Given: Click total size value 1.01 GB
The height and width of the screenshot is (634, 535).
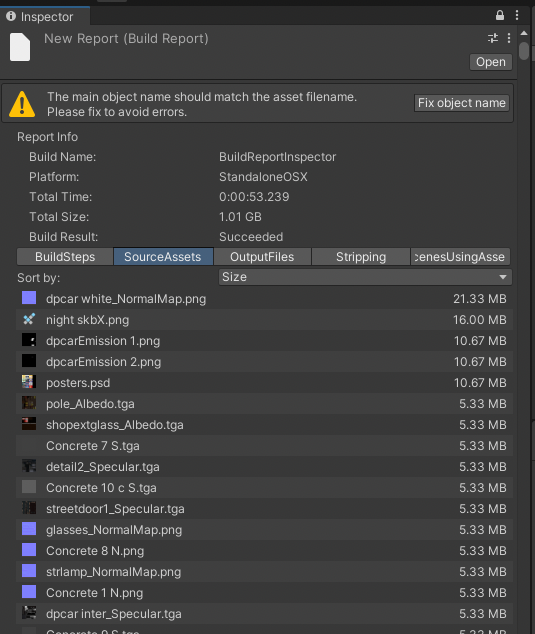Looking at the screenshot, I should coord(240,217).
